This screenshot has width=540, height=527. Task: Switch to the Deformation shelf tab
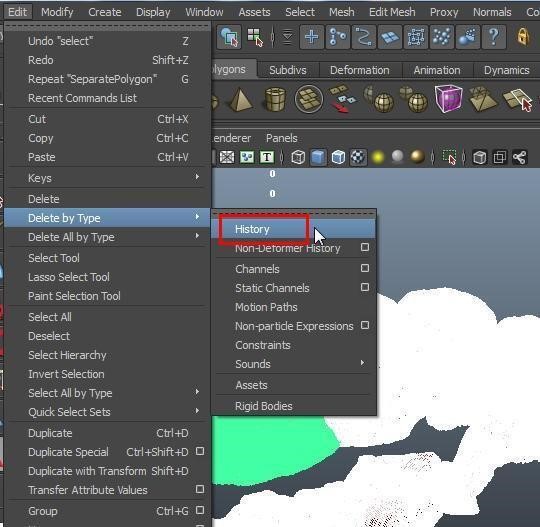360,70
